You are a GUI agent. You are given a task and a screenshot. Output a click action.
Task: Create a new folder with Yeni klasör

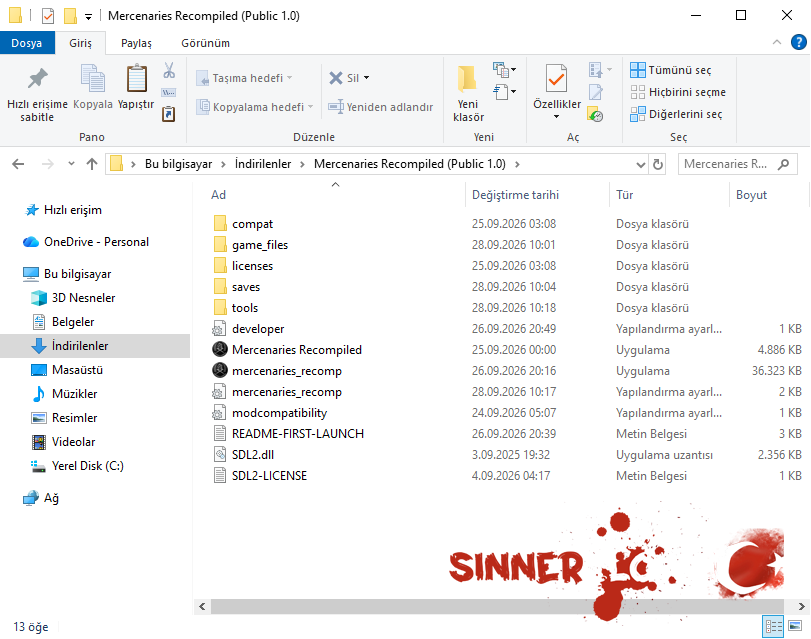[468, 93]
